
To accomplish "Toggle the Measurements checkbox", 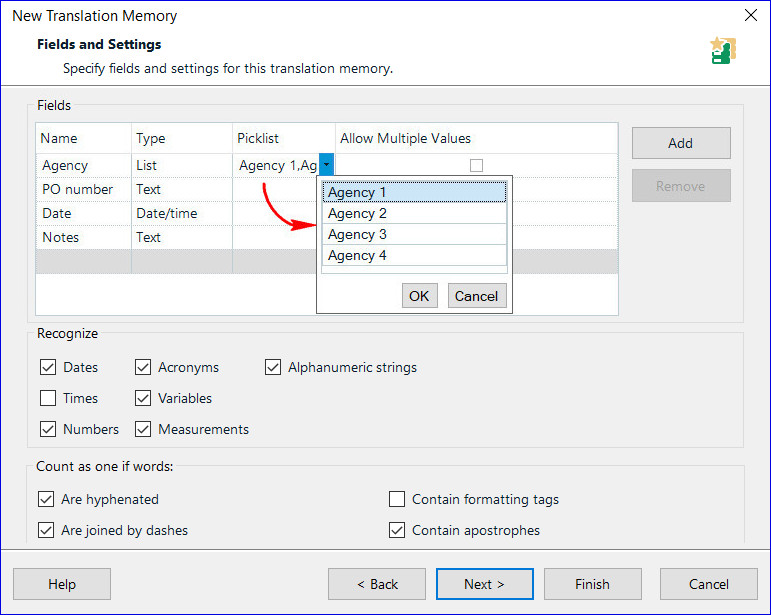I will [x=143, y=429].
